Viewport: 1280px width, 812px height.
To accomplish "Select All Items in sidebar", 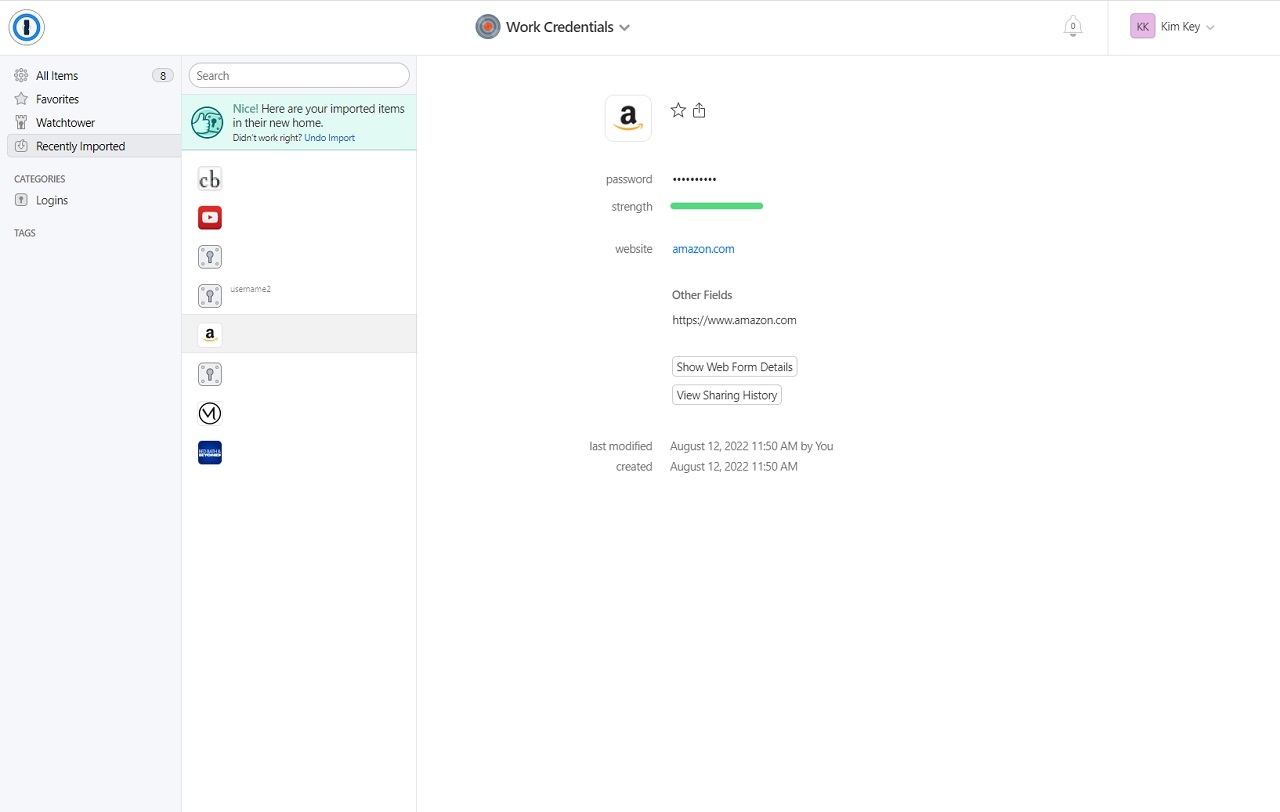I will coord(93,76).
